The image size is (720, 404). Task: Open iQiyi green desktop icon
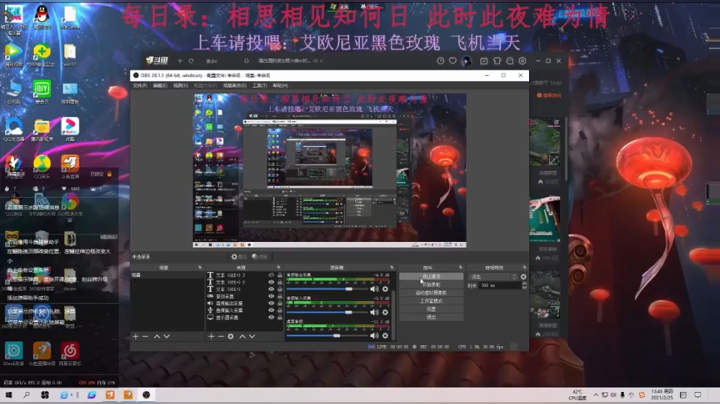[x=42, y=91]
